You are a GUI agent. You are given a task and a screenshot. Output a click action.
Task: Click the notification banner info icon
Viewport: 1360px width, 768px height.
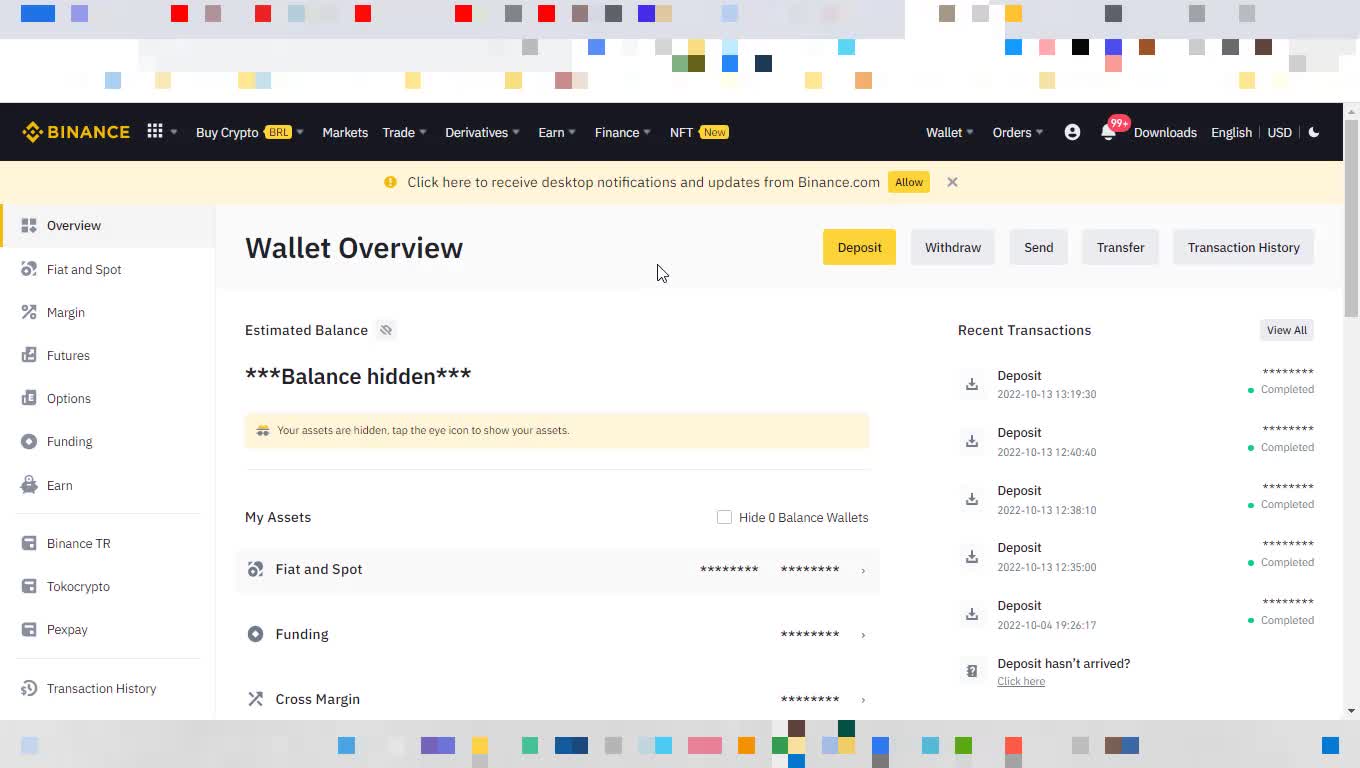[390, 182]
